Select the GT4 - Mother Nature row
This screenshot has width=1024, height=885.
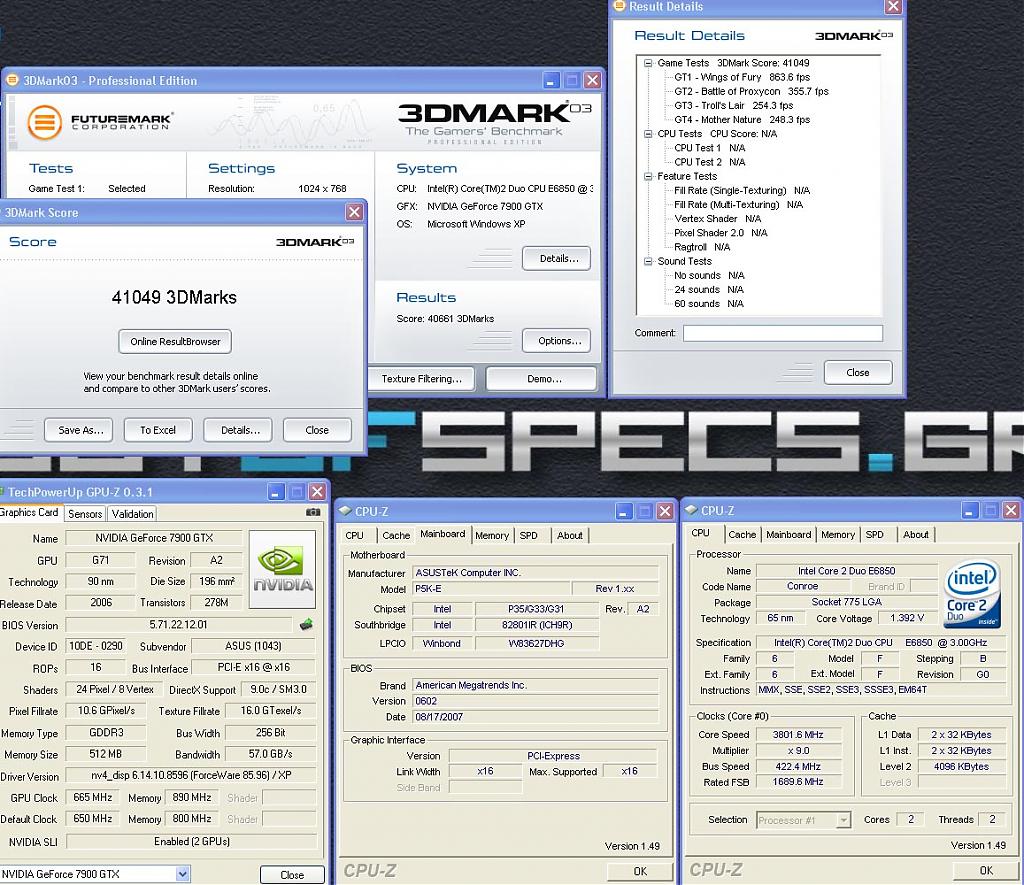point(742,120)
